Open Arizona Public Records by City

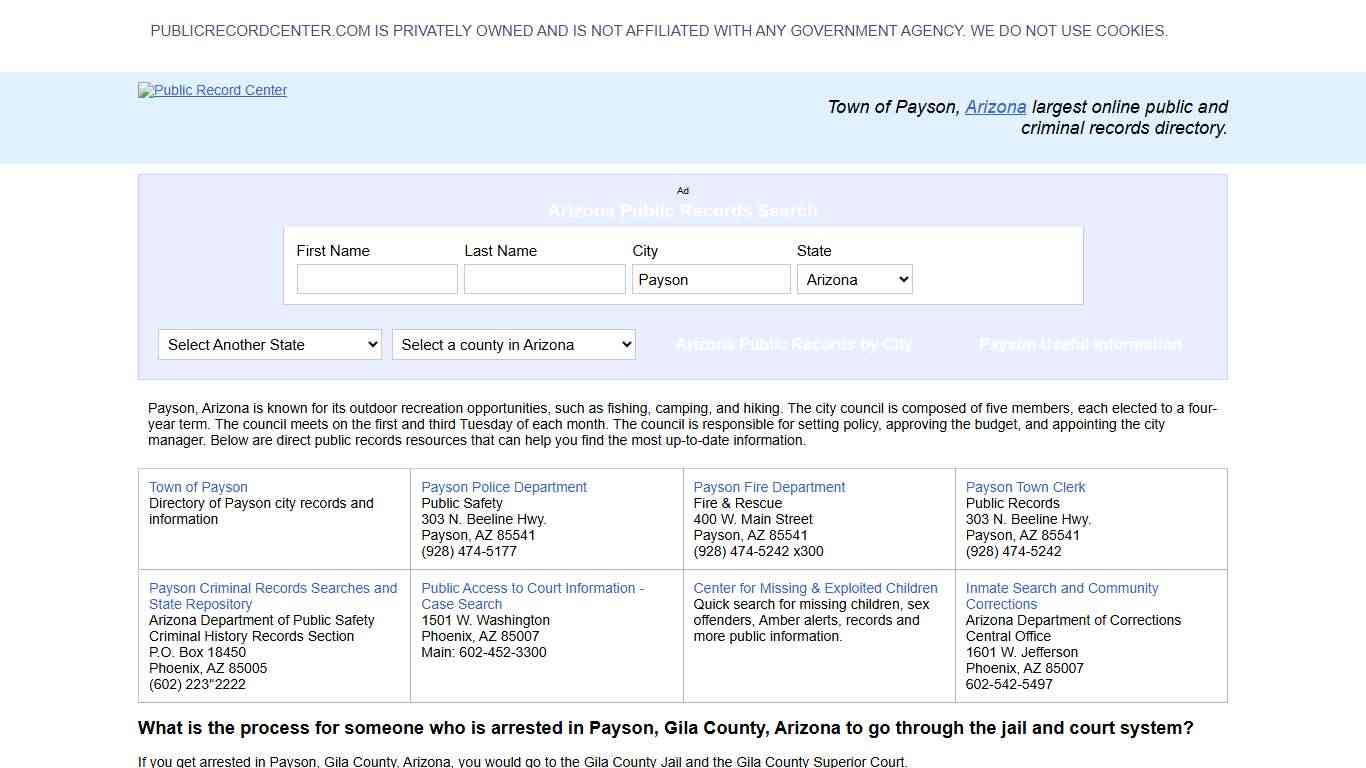[793, 344]
